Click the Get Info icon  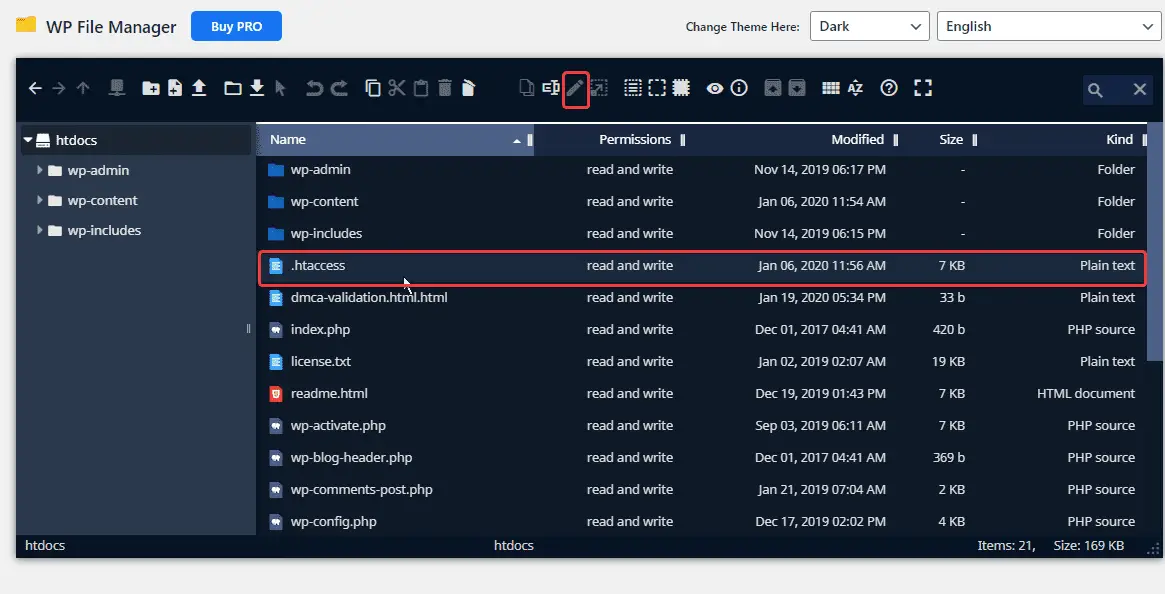739,88
